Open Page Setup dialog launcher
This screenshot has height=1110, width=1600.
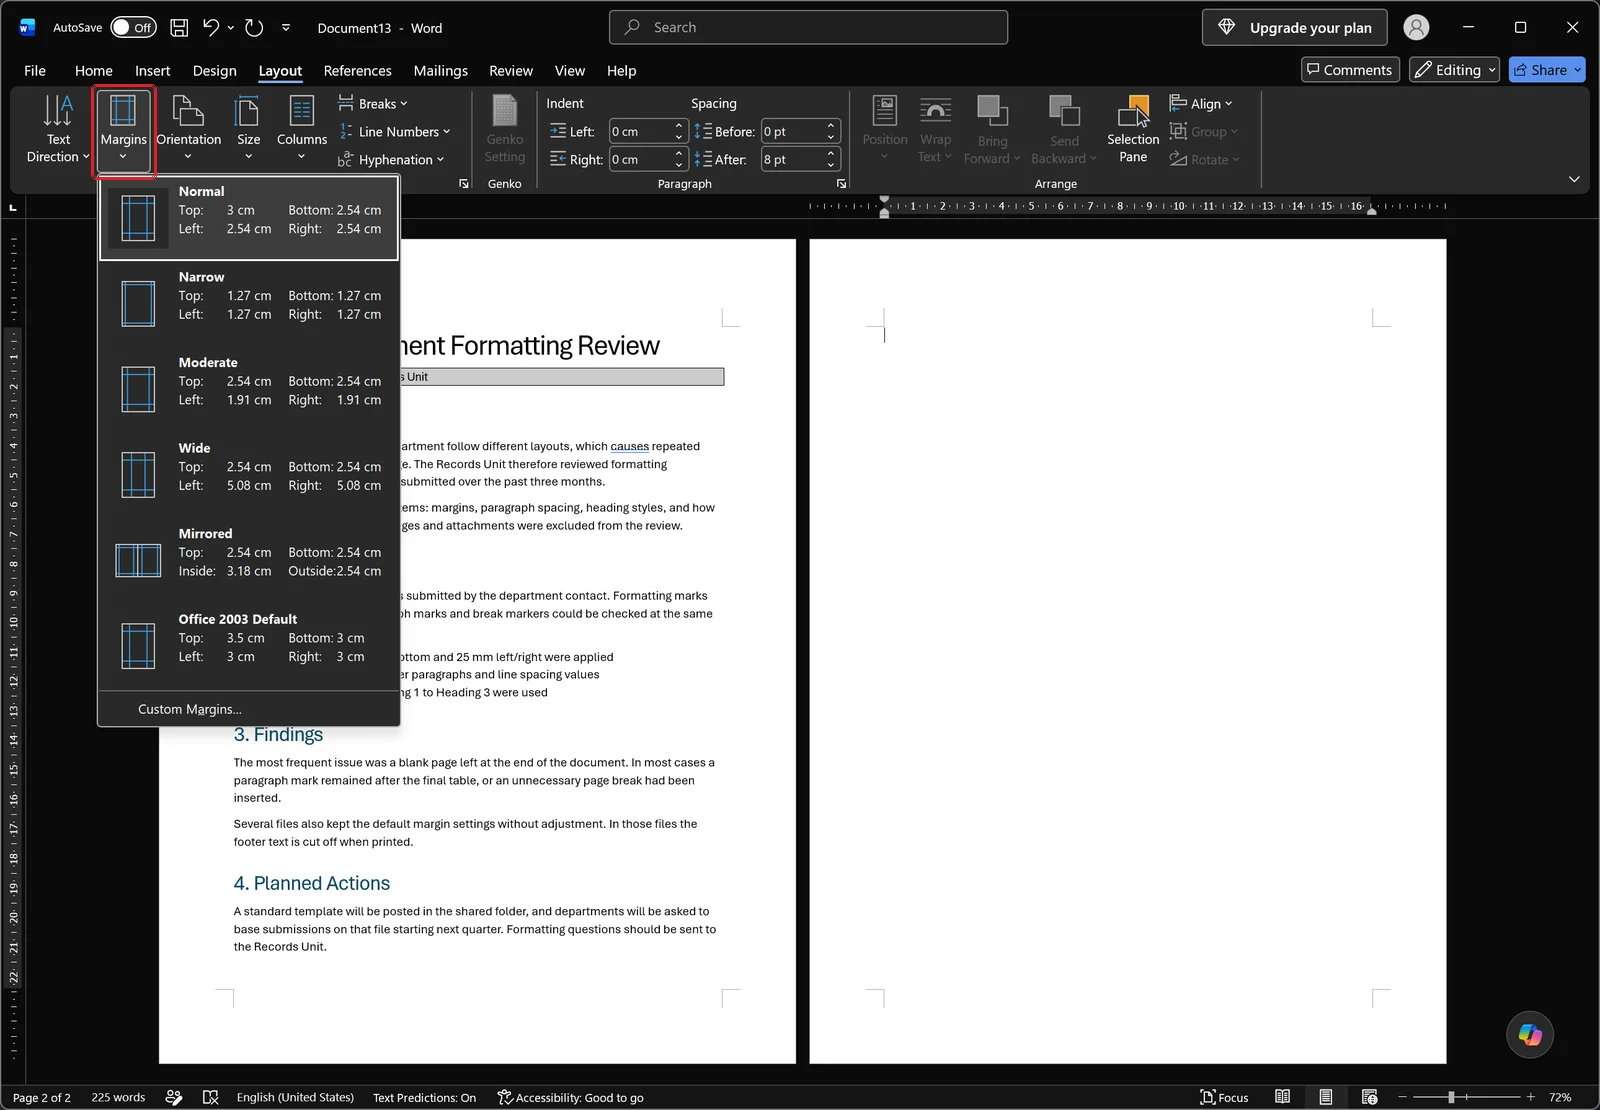coord(463,184)
